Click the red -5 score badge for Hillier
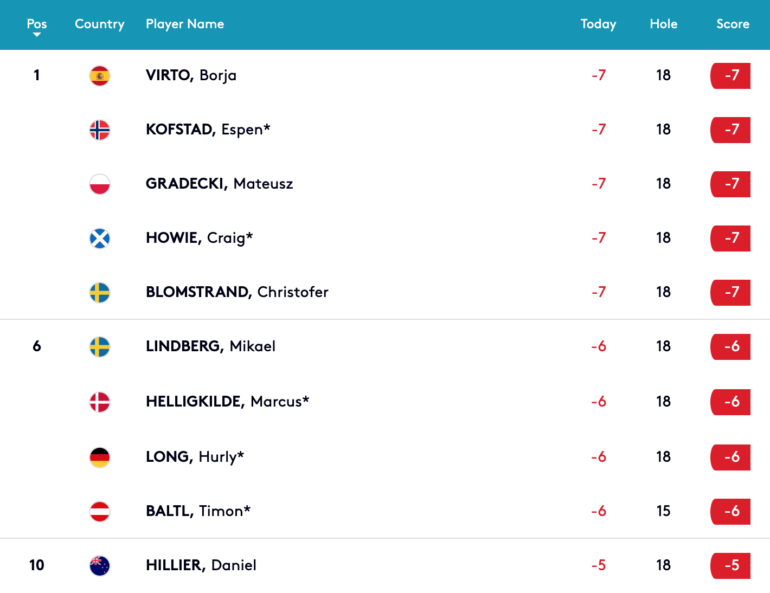Viewport: 770px width, 593px height. click(730, 566)
